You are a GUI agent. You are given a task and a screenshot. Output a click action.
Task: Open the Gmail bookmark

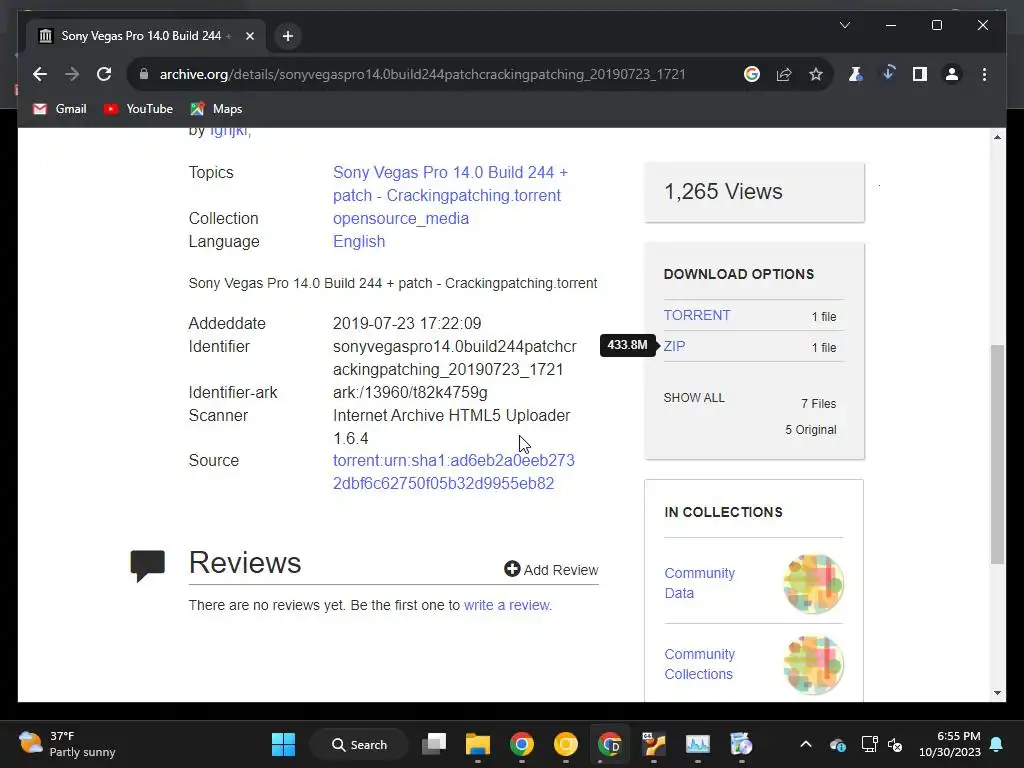click(59, 109)
